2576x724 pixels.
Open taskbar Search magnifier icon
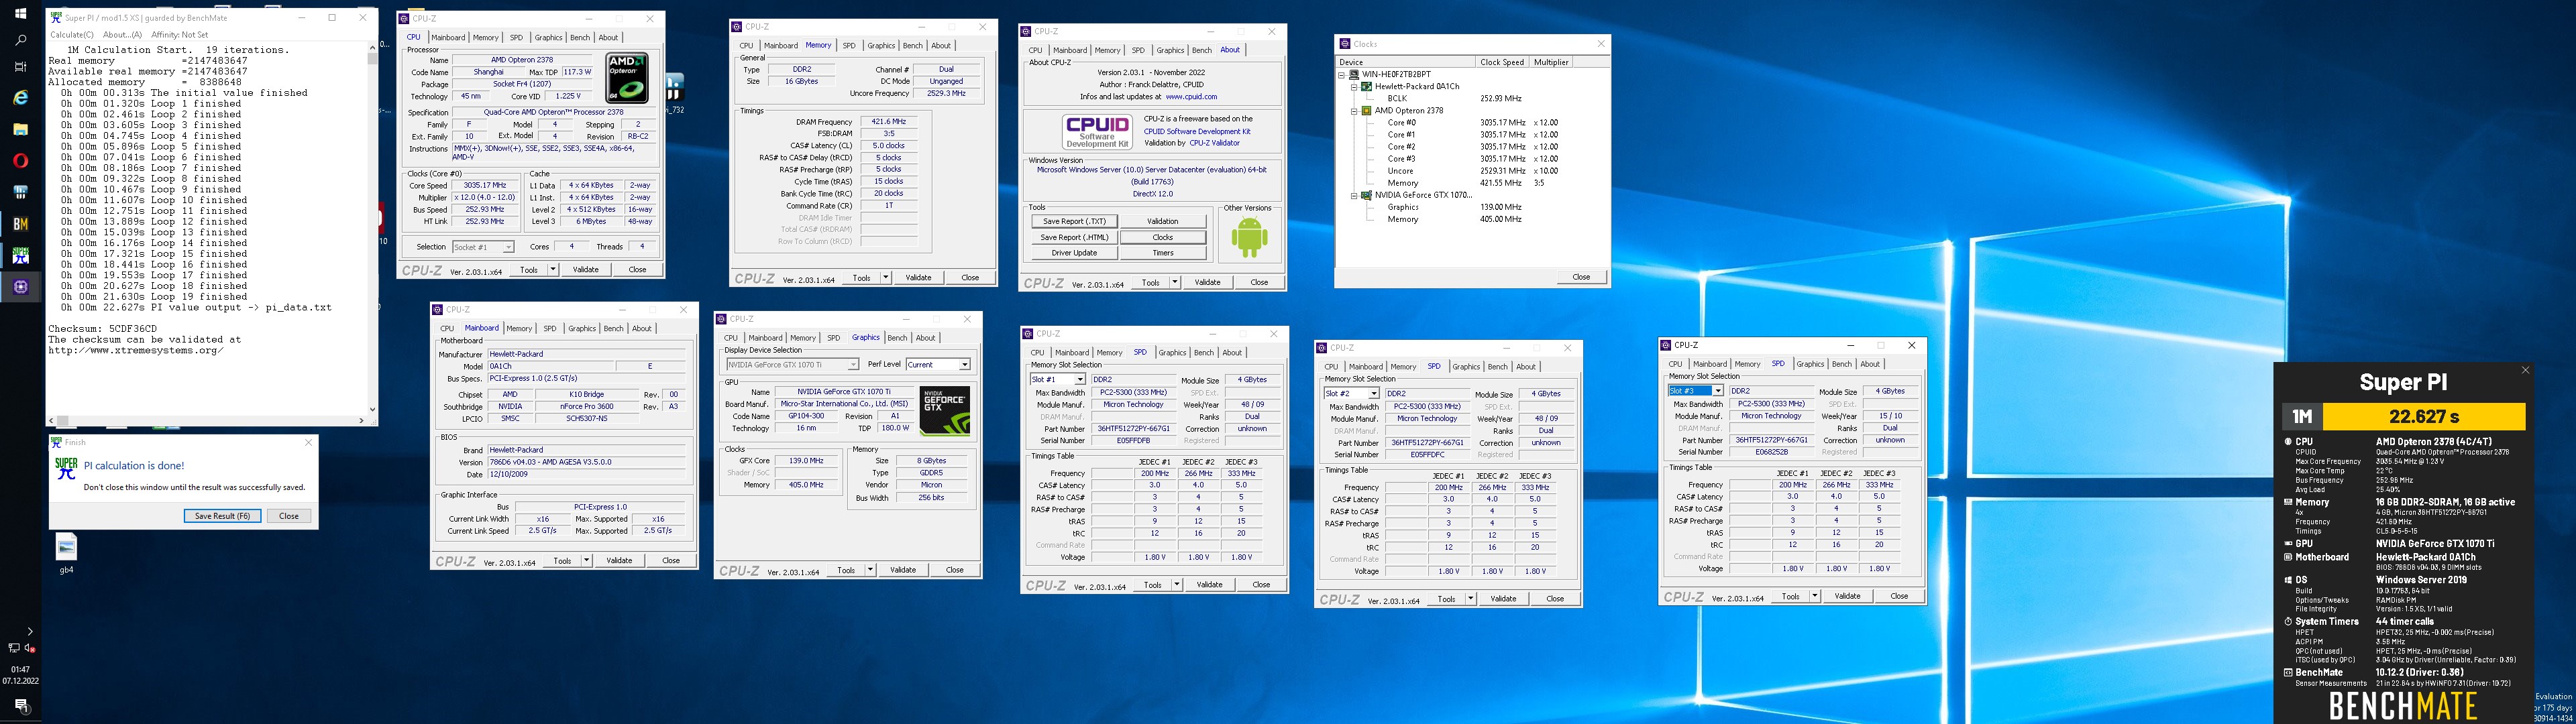[x=20, y=41]
